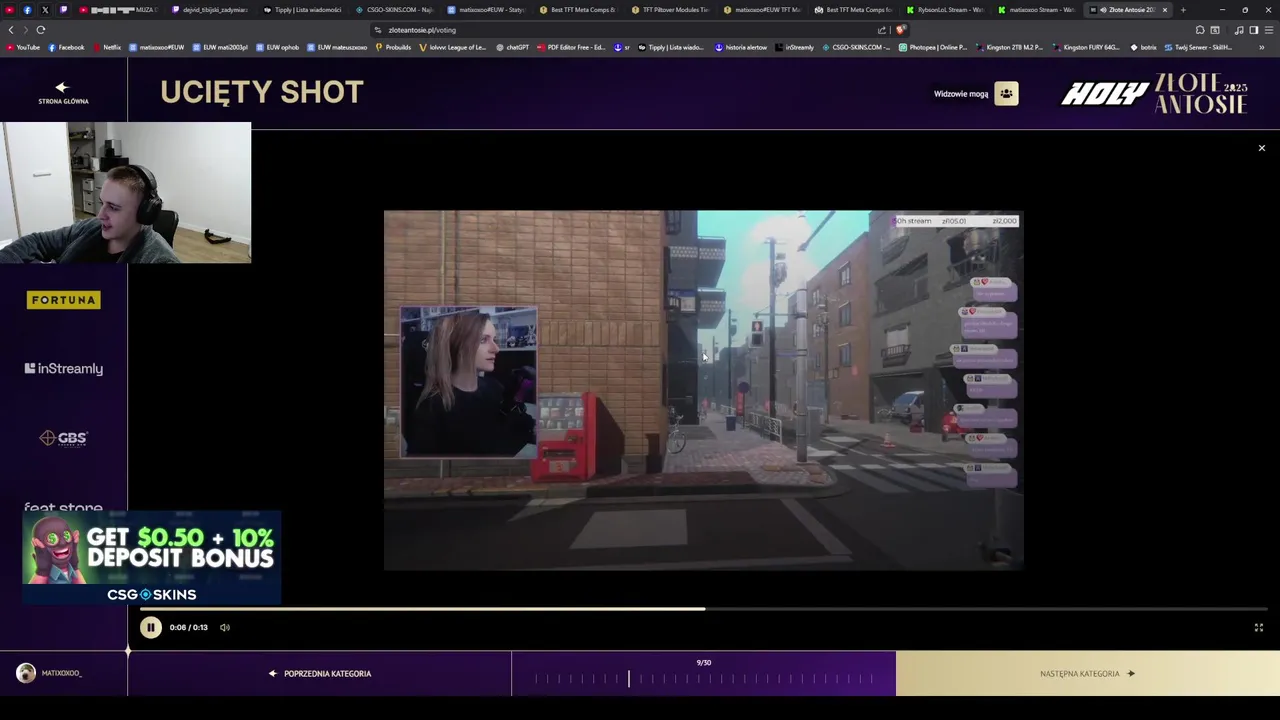Open EUW ophob bookmark
This screenshot has width=1280, height=720.
pos(278,47)
